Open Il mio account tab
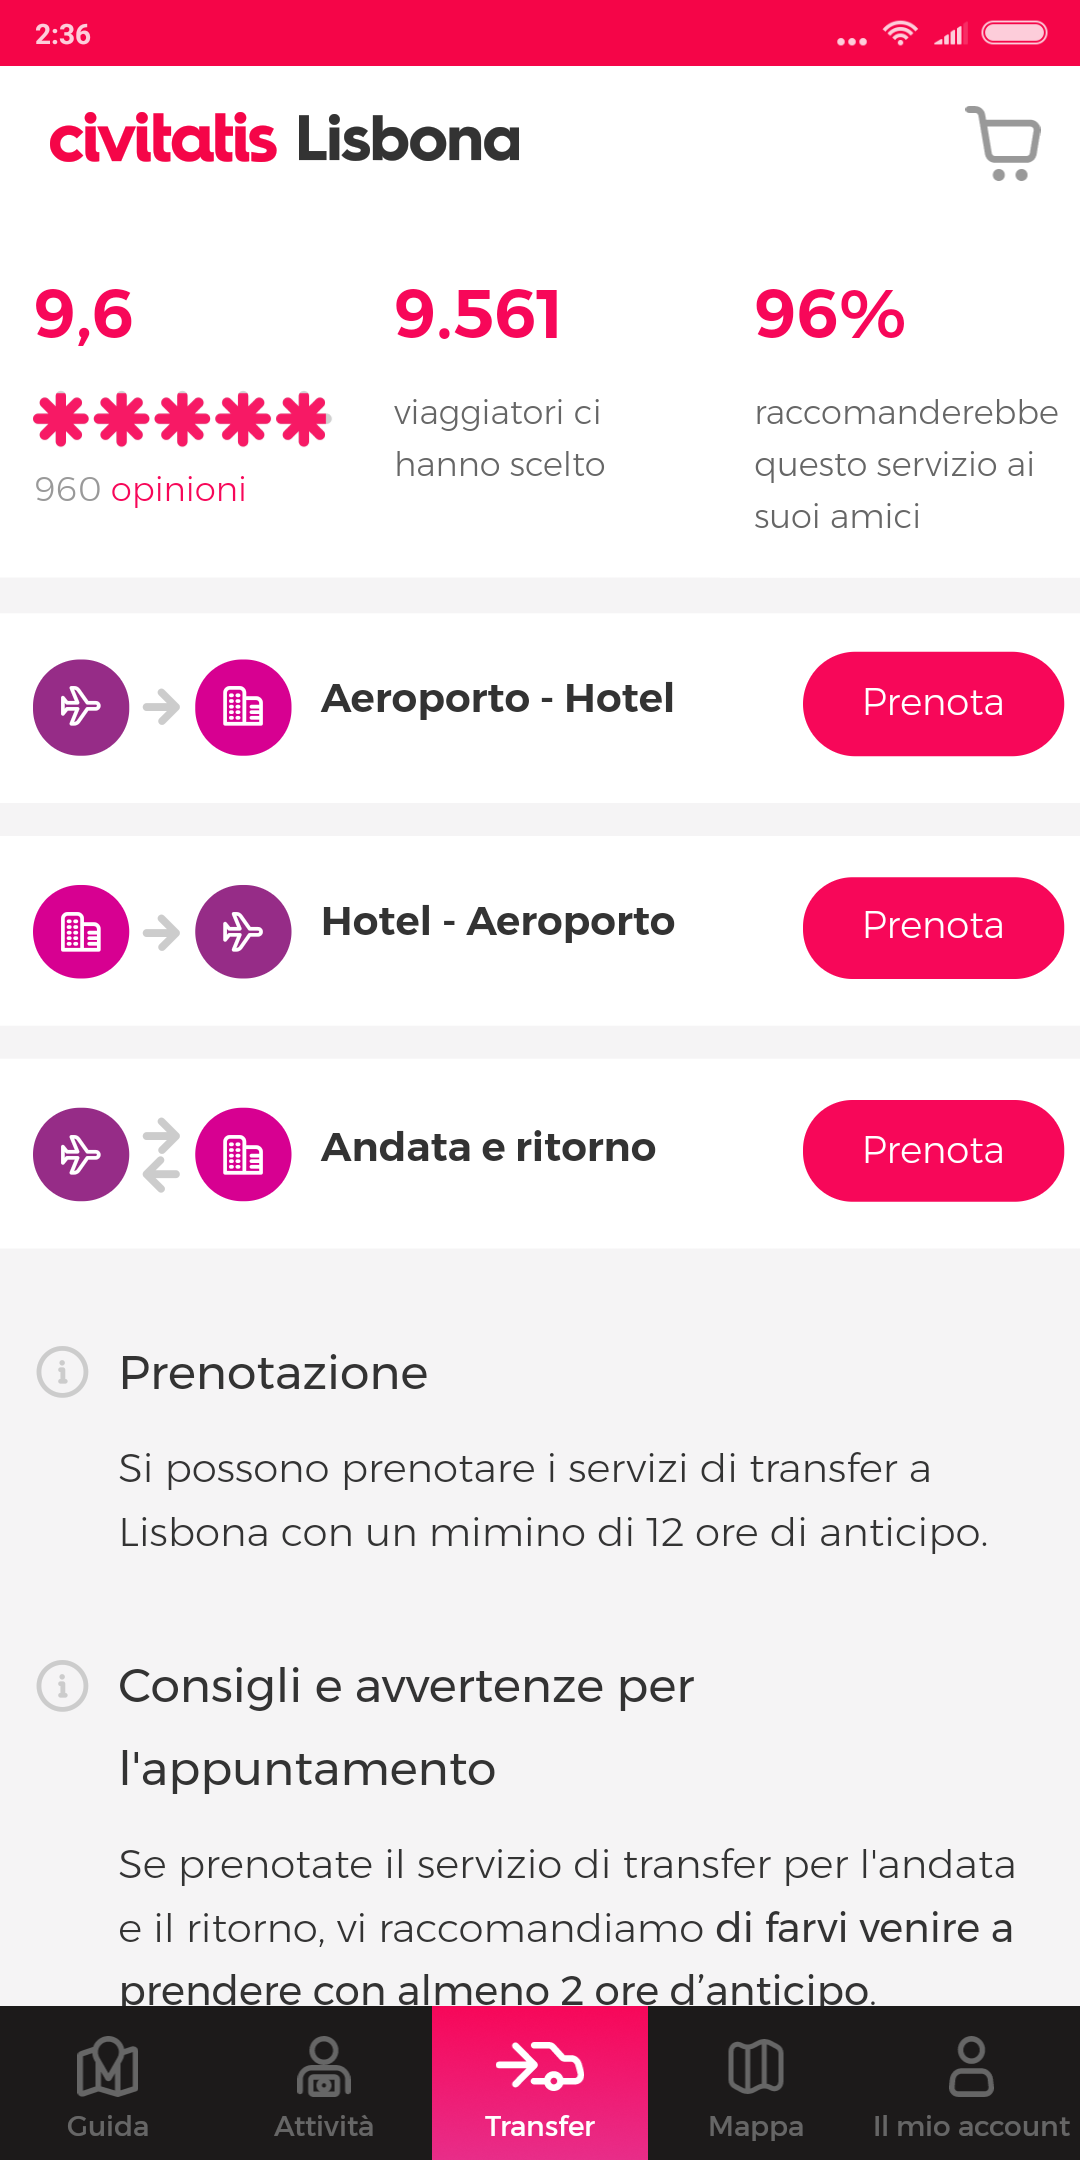This screenshot has width=1080, height=2160. 971,2085
